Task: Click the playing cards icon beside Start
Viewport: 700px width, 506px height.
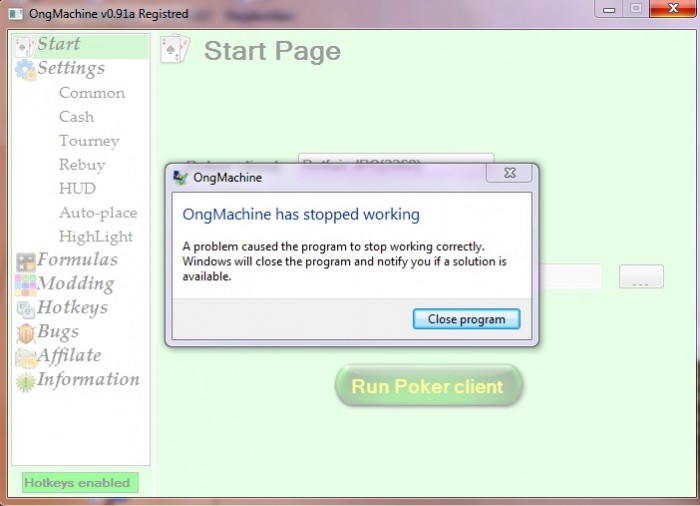Action: pos(25,46)
